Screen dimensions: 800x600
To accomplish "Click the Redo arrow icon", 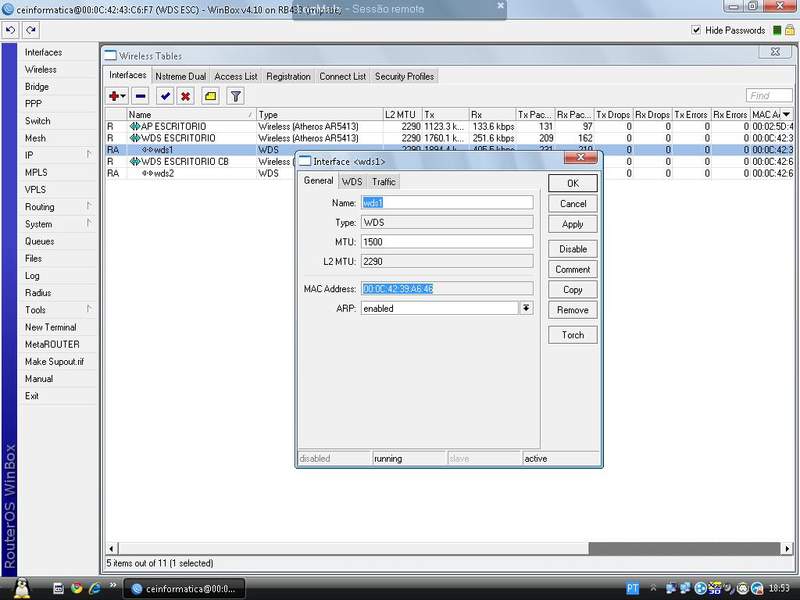I will pyautogui.click(x=31, y=31).
